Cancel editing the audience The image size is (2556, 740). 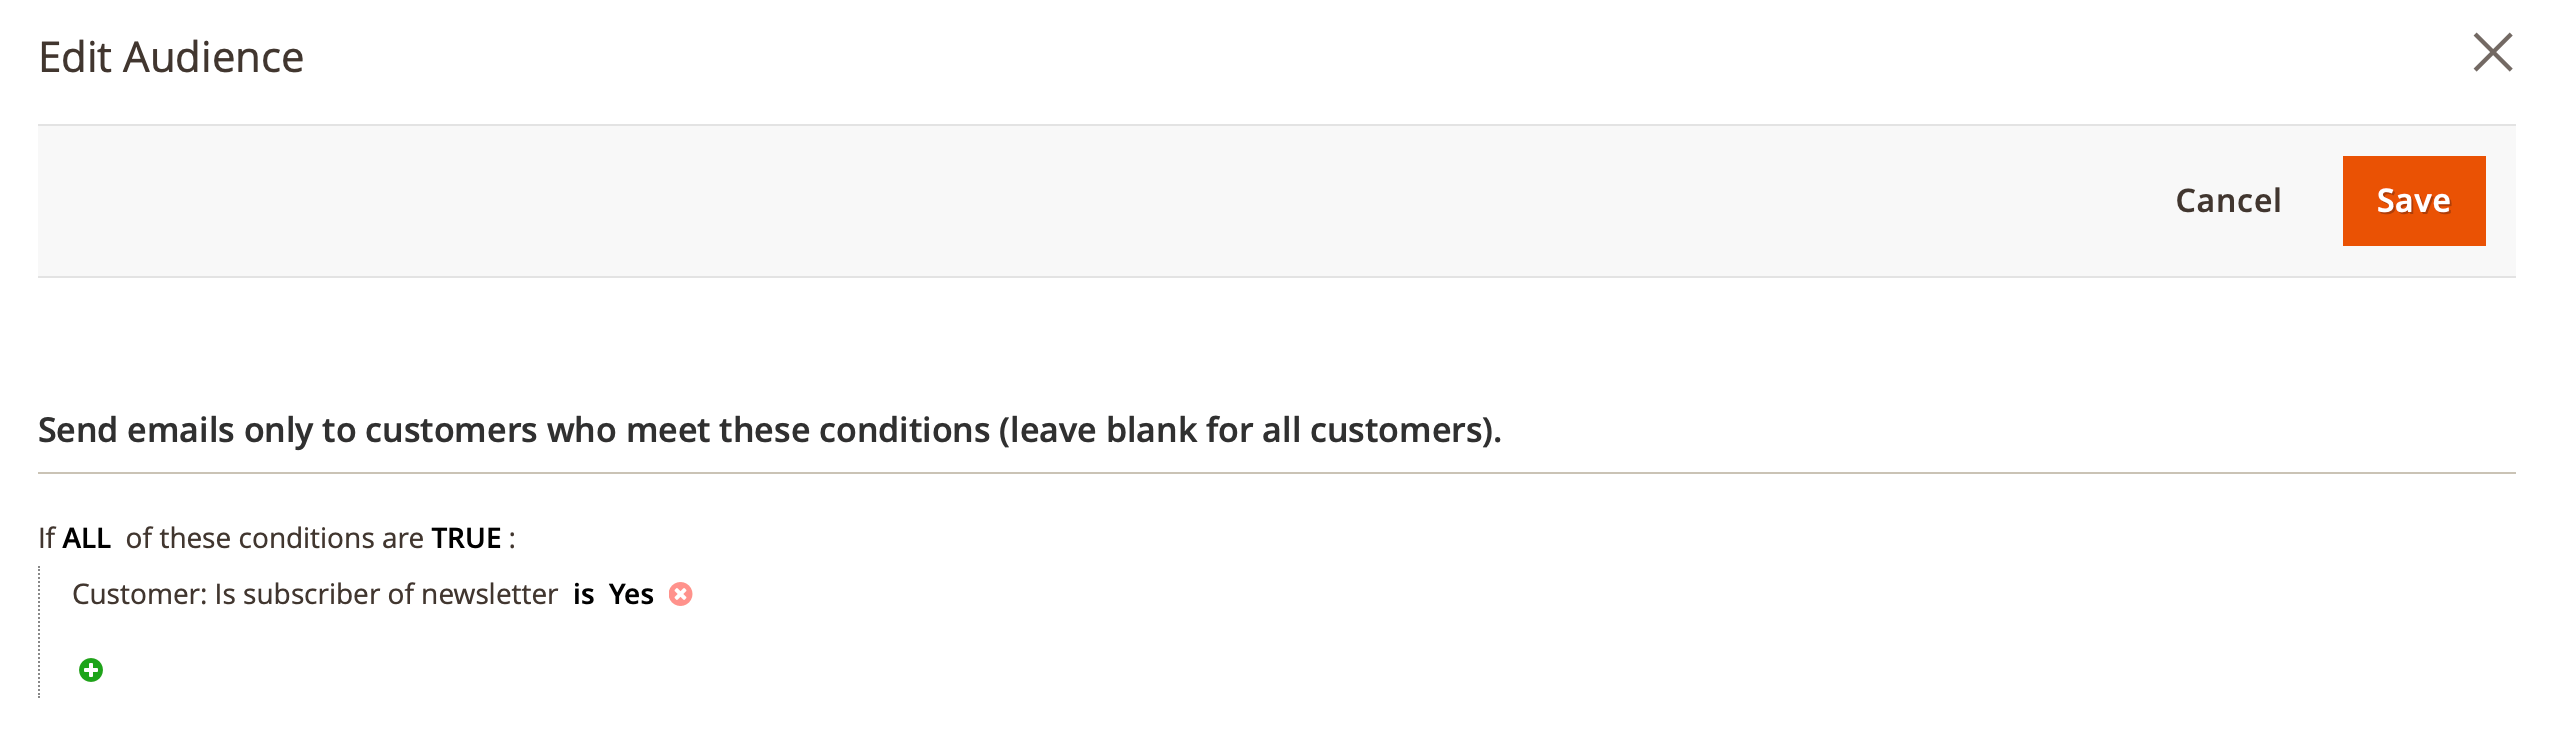coord(2228,201)
